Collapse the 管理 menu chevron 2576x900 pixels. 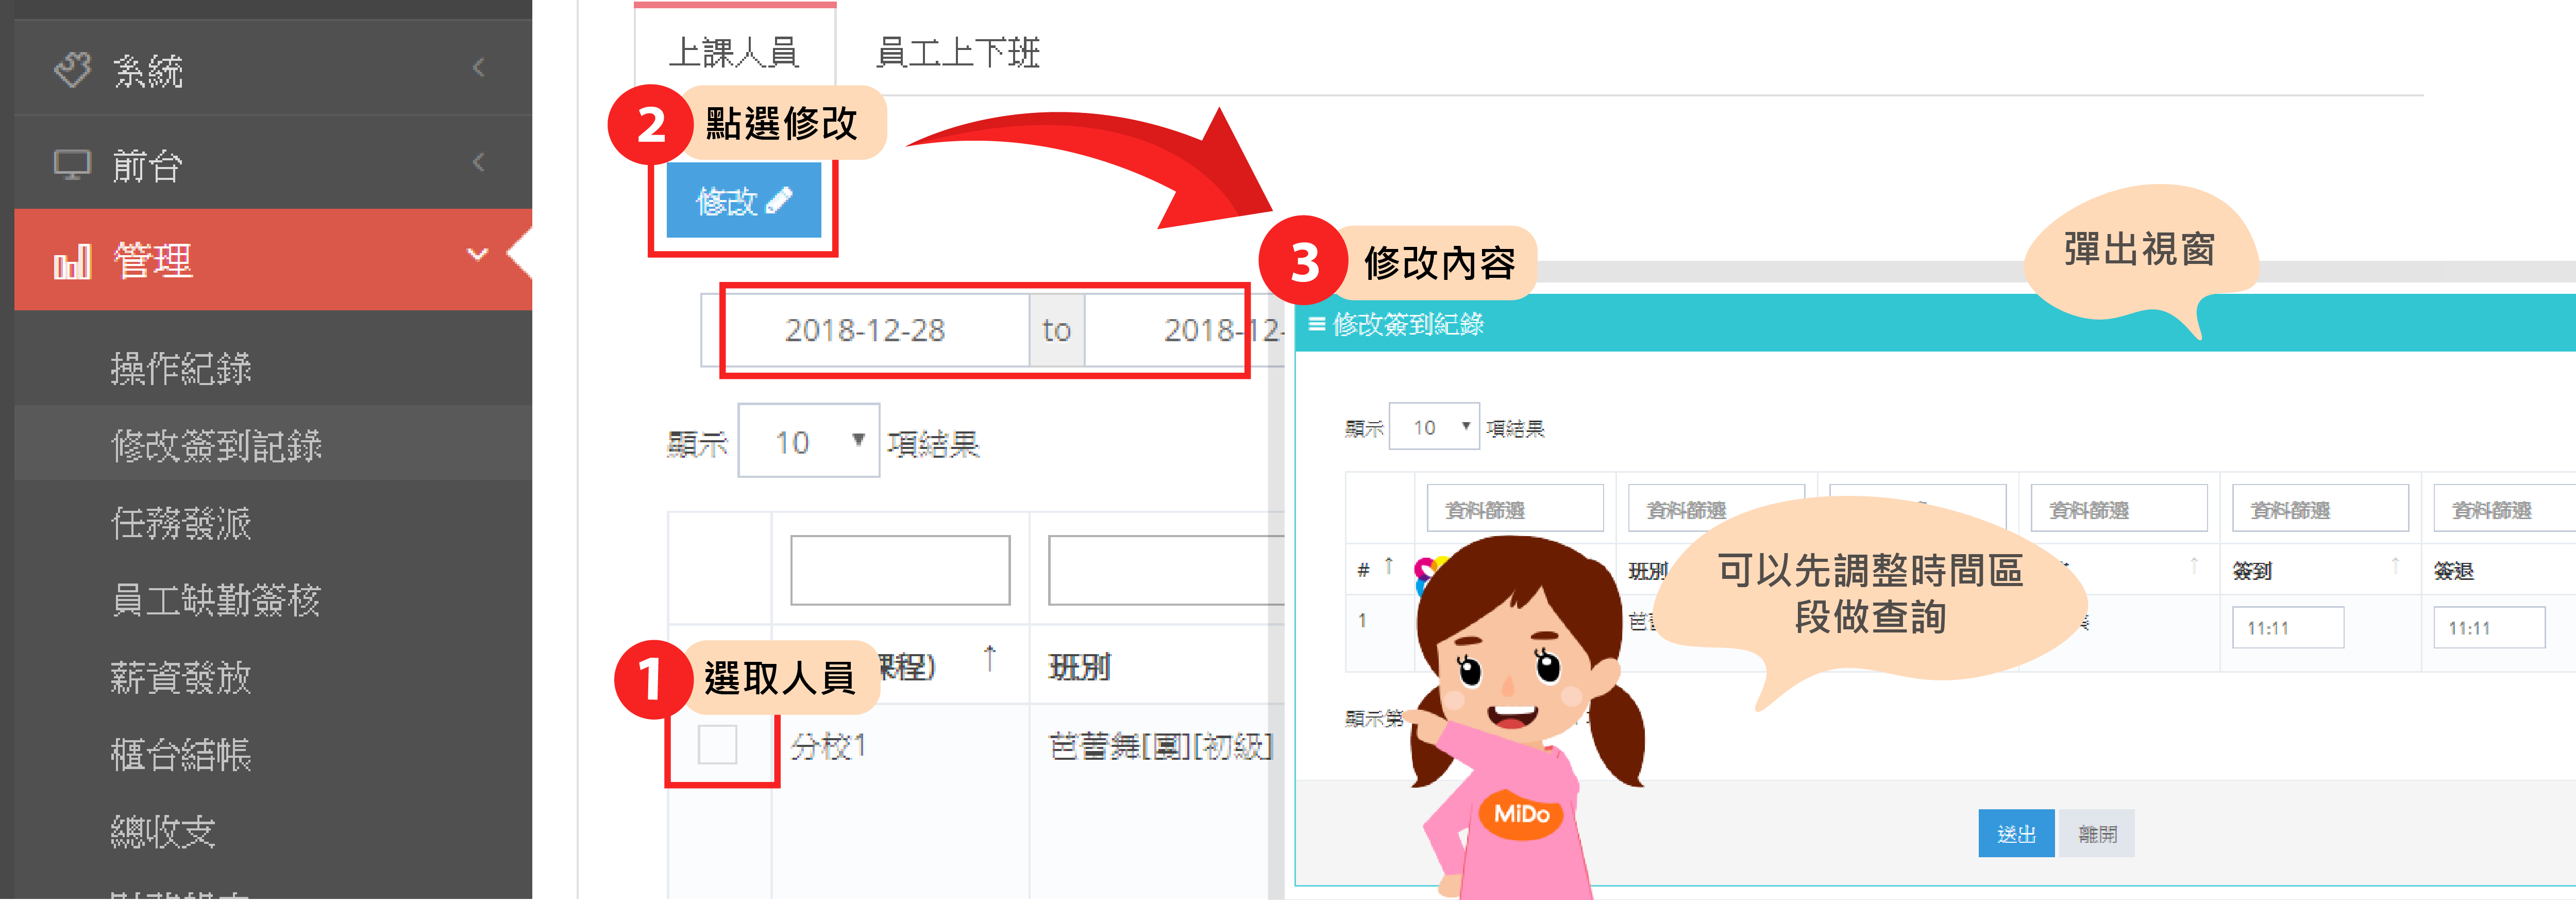point(478,255)
